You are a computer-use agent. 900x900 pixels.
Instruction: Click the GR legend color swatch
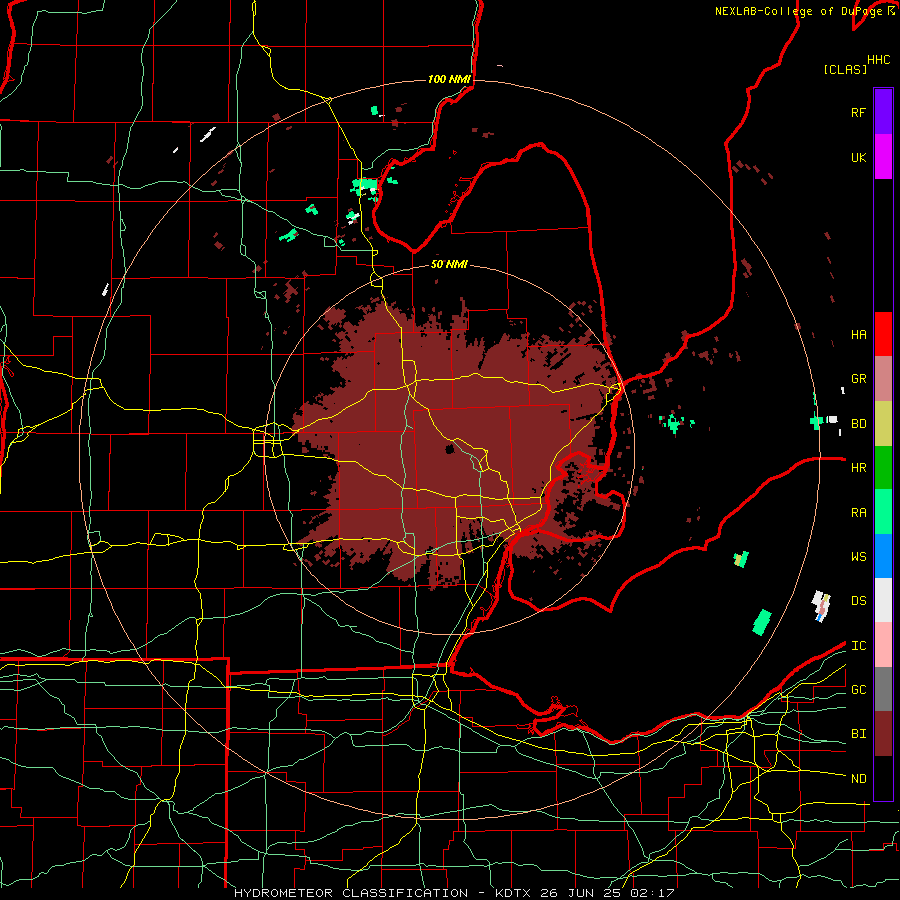pos(883,378)
